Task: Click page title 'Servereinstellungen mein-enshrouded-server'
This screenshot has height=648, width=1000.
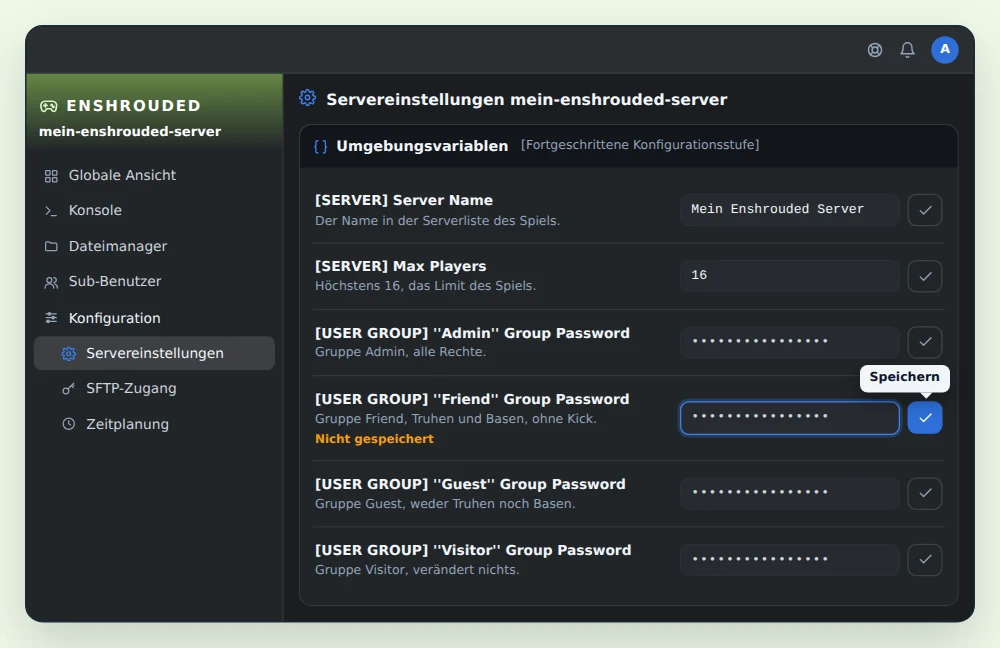Action: [x=527, y=99]
